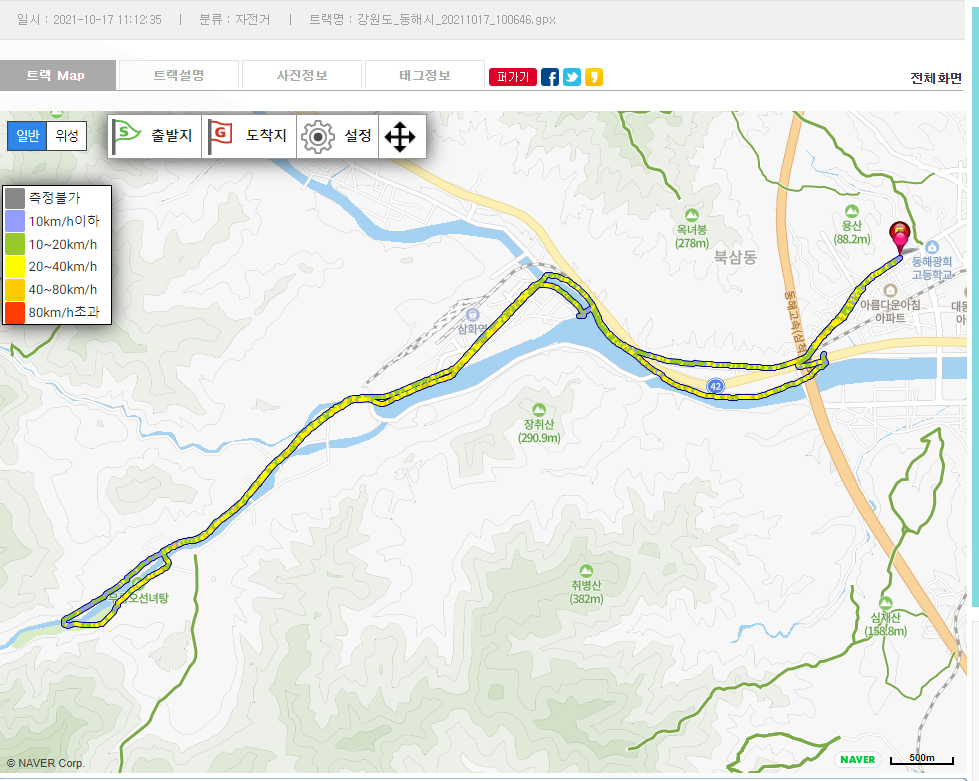Click the red goal flag (도착지) icon
The width and height of the screenshot is (979, 781).
[x=220, y=136]
